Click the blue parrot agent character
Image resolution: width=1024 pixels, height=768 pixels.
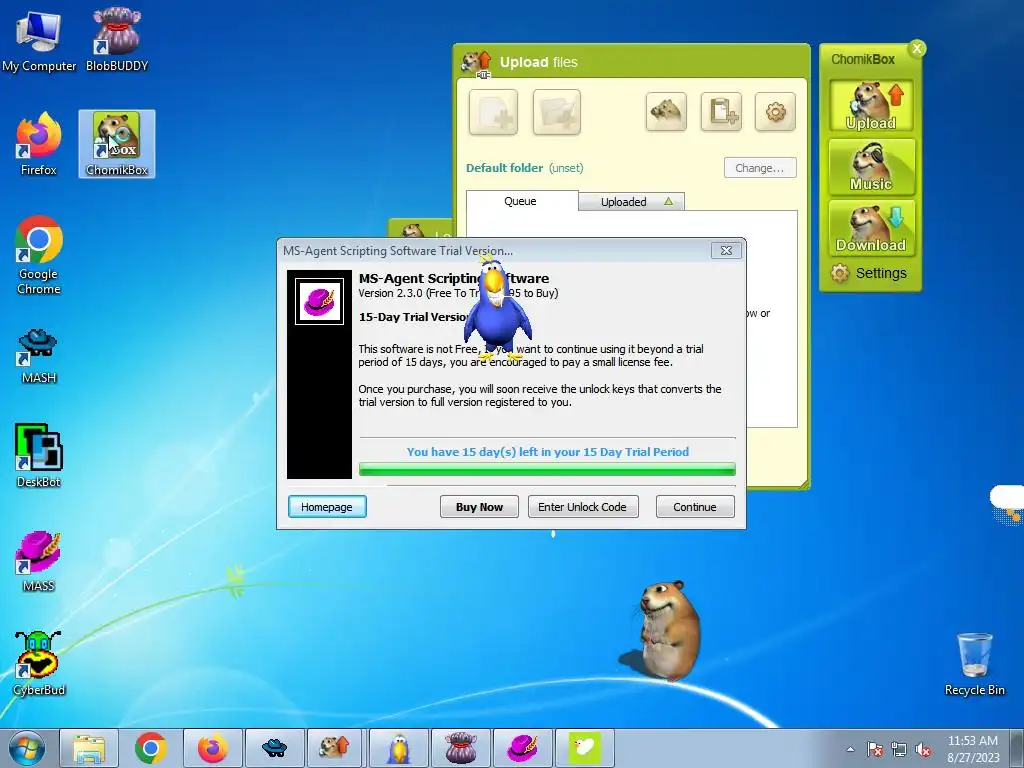(x=498, y=310)
